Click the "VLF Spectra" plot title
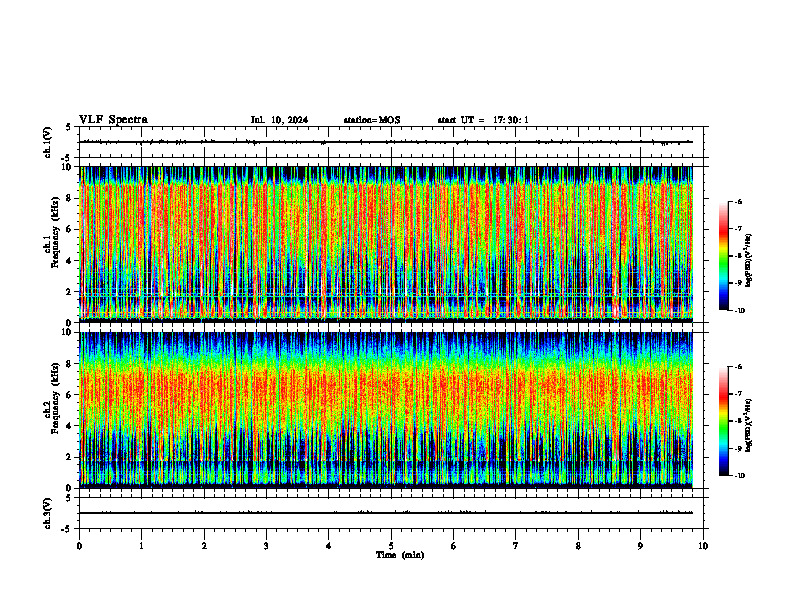 tap(113, 119)
